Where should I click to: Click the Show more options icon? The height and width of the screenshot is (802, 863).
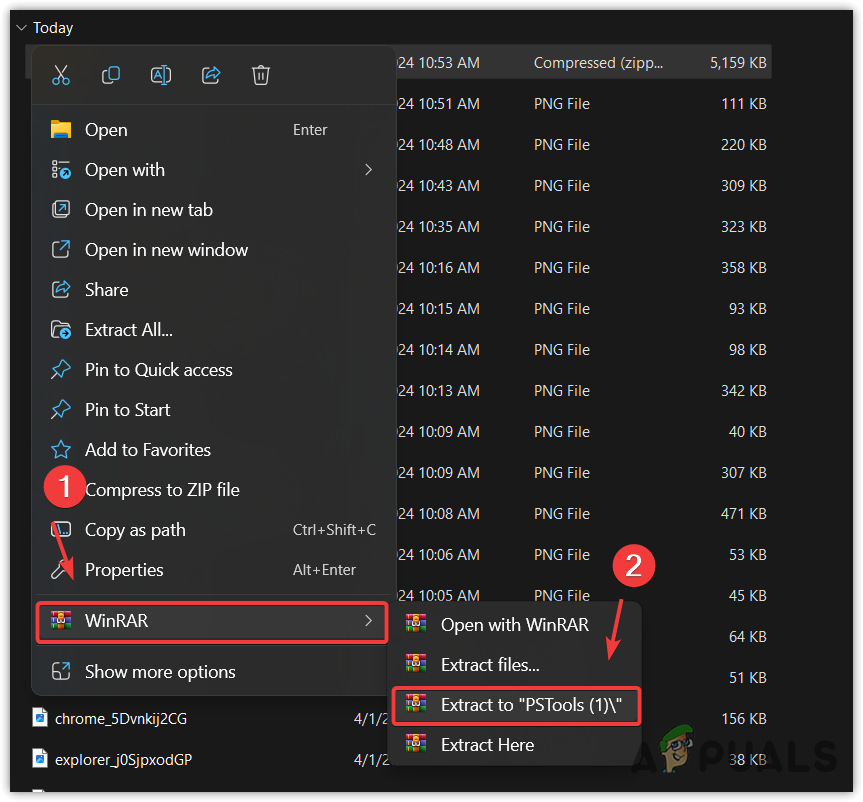pyautogui.click(x=61, y=672)
